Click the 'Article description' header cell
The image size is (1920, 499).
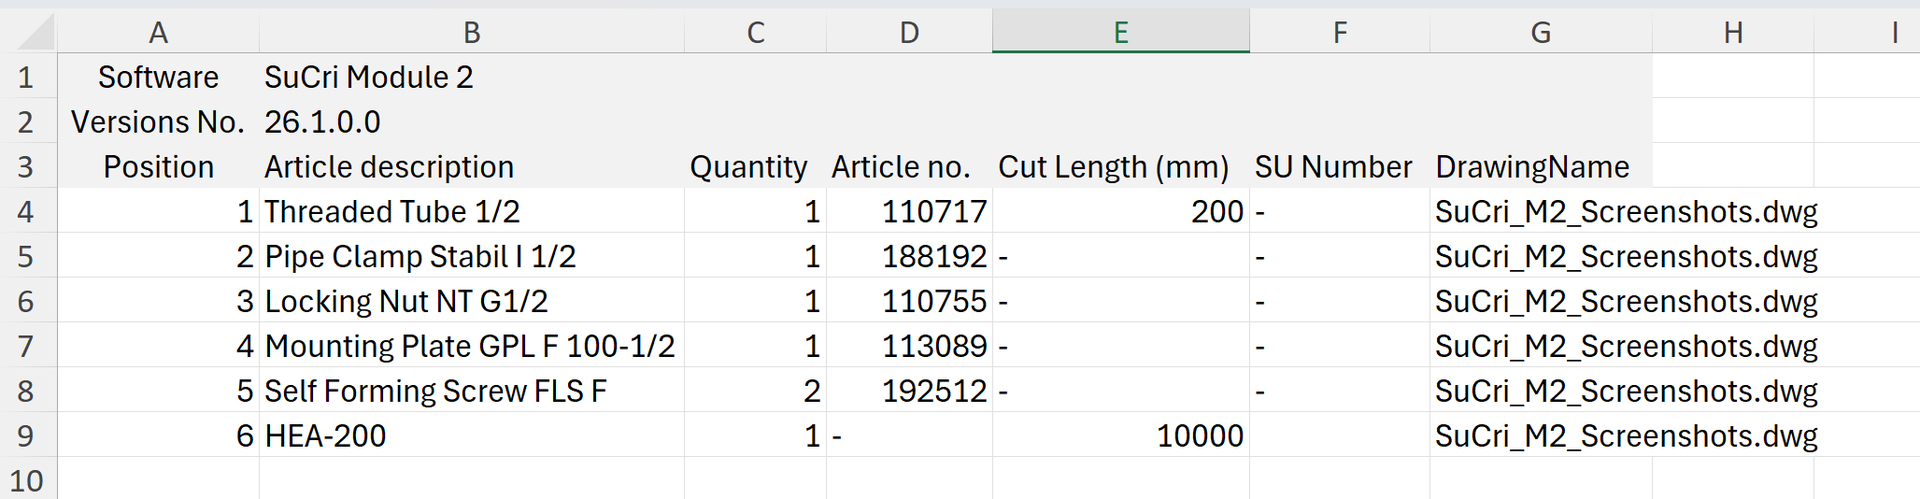point(472,167)
